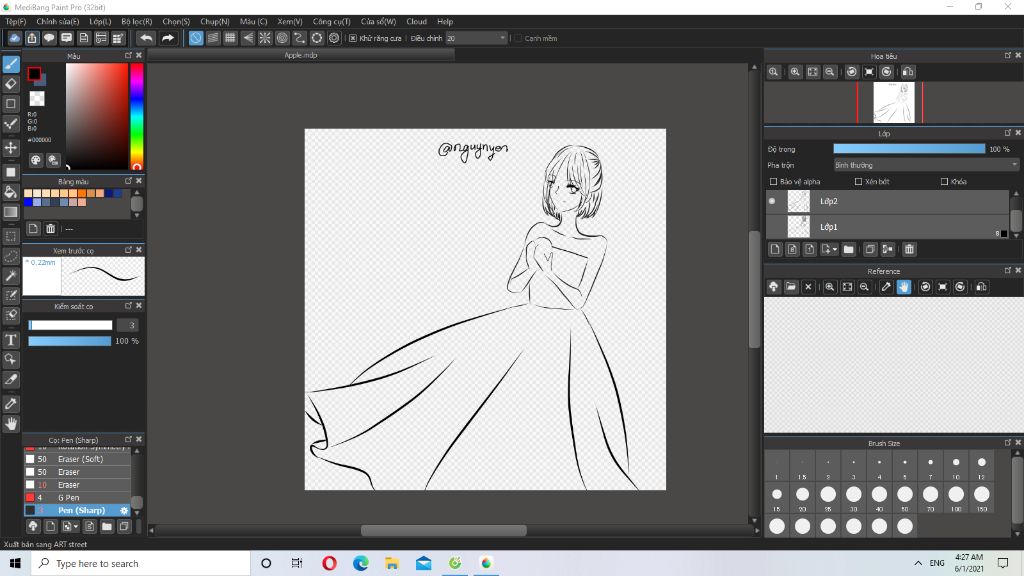The image size is (1024, 576).
Task: Open the Lớp(L) menu
Action: point(100,22)
